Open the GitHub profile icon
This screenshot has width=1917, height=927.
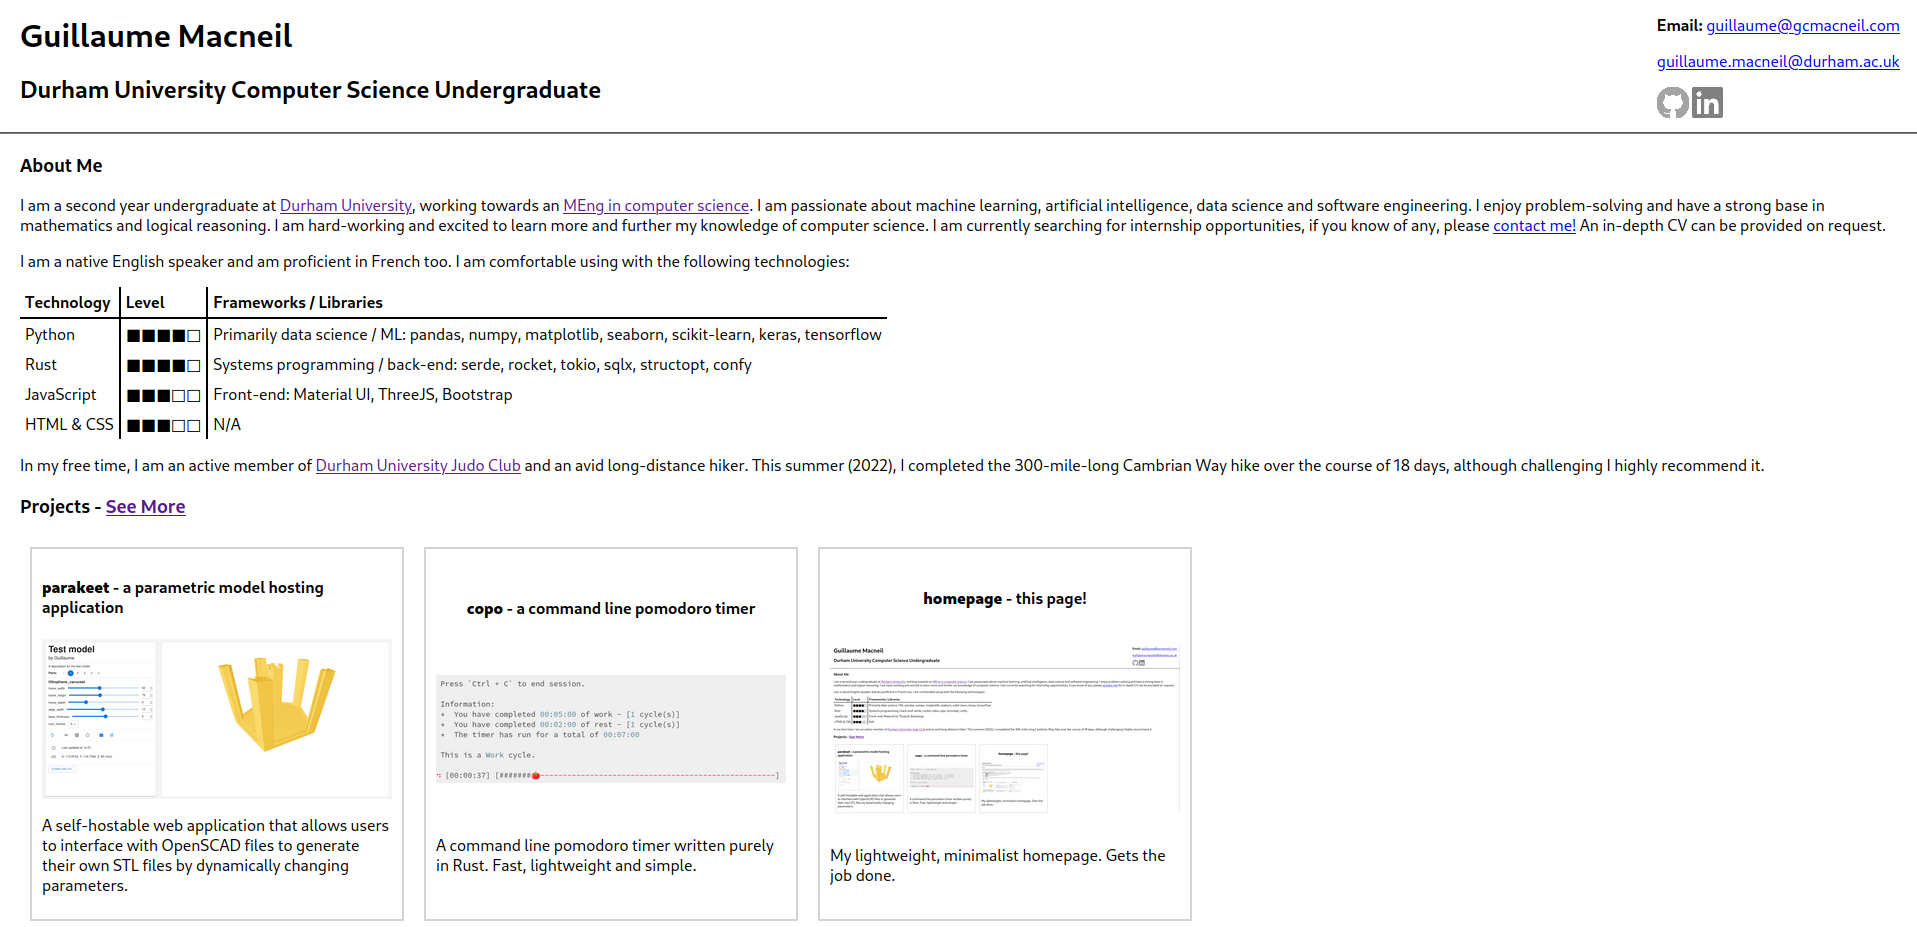click(1672, 103)
